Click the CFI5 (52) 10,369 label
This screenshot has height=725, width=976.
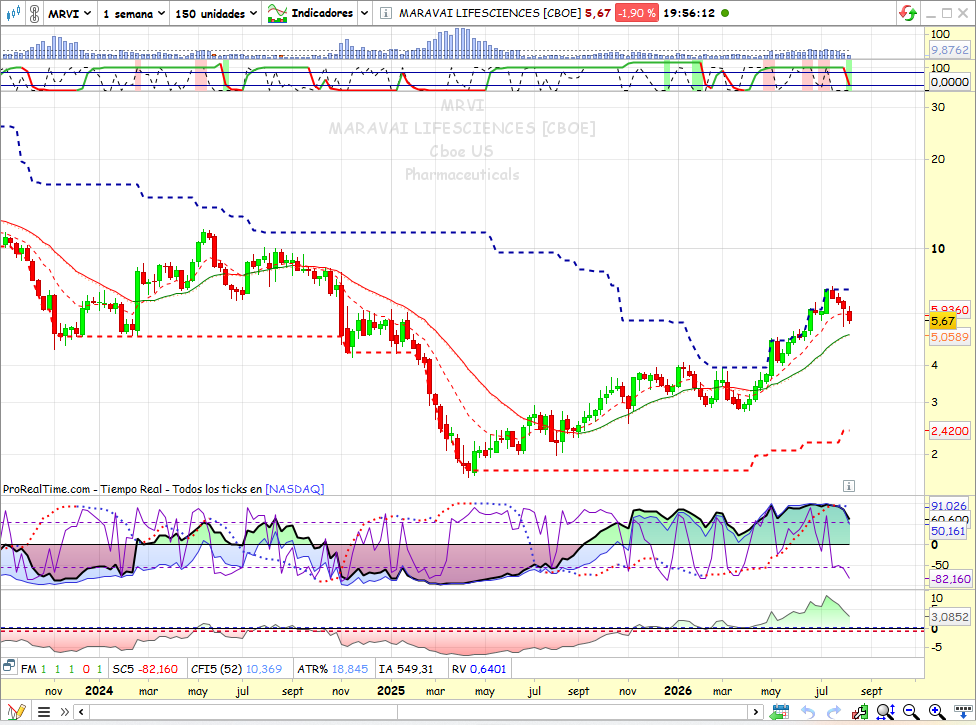237,669
